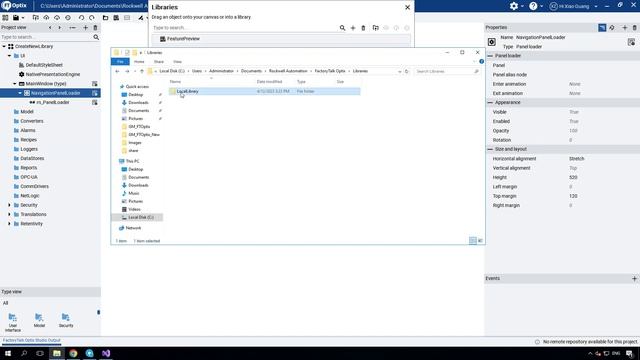
Task: Click the trash icon in Project view header
Action: click(x=96, y=27)
